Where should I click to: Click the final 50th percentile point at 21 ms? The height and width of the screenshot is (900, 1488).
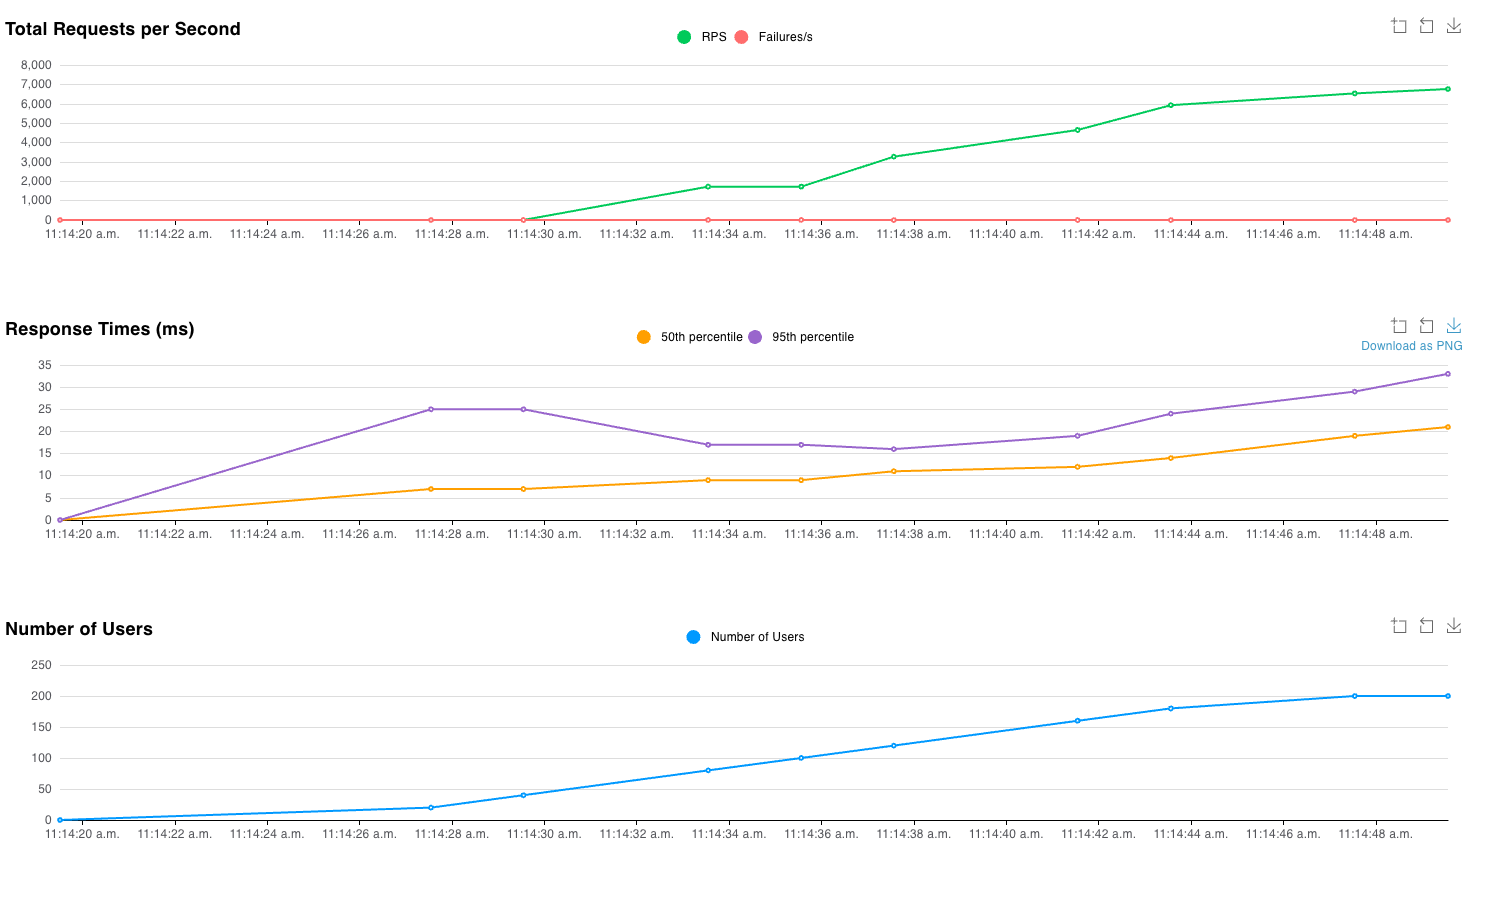coord(1447,427)
